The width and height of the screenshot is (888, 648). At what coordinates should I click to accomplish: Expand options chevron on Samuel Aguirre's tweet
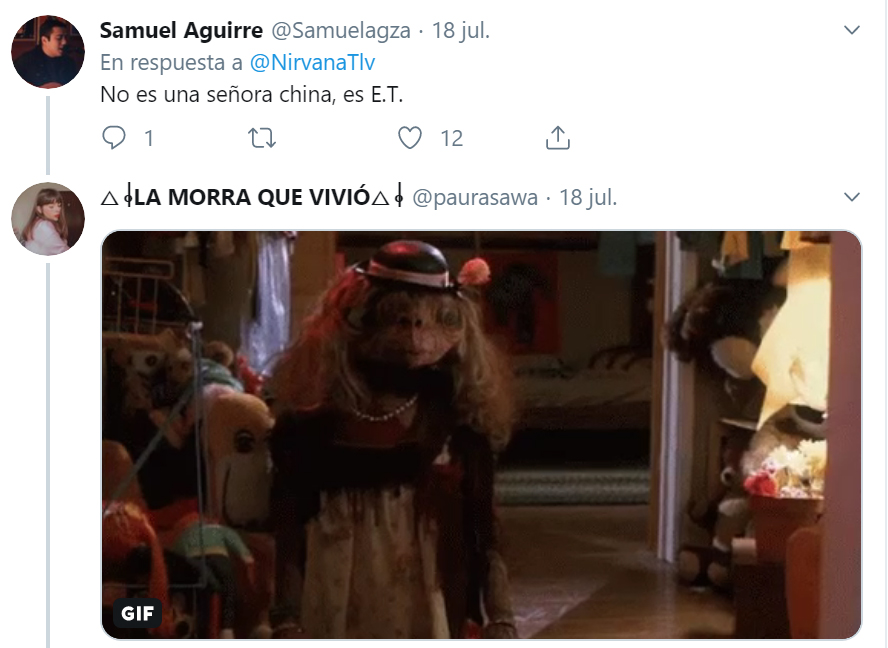click(x=852, y=30)
